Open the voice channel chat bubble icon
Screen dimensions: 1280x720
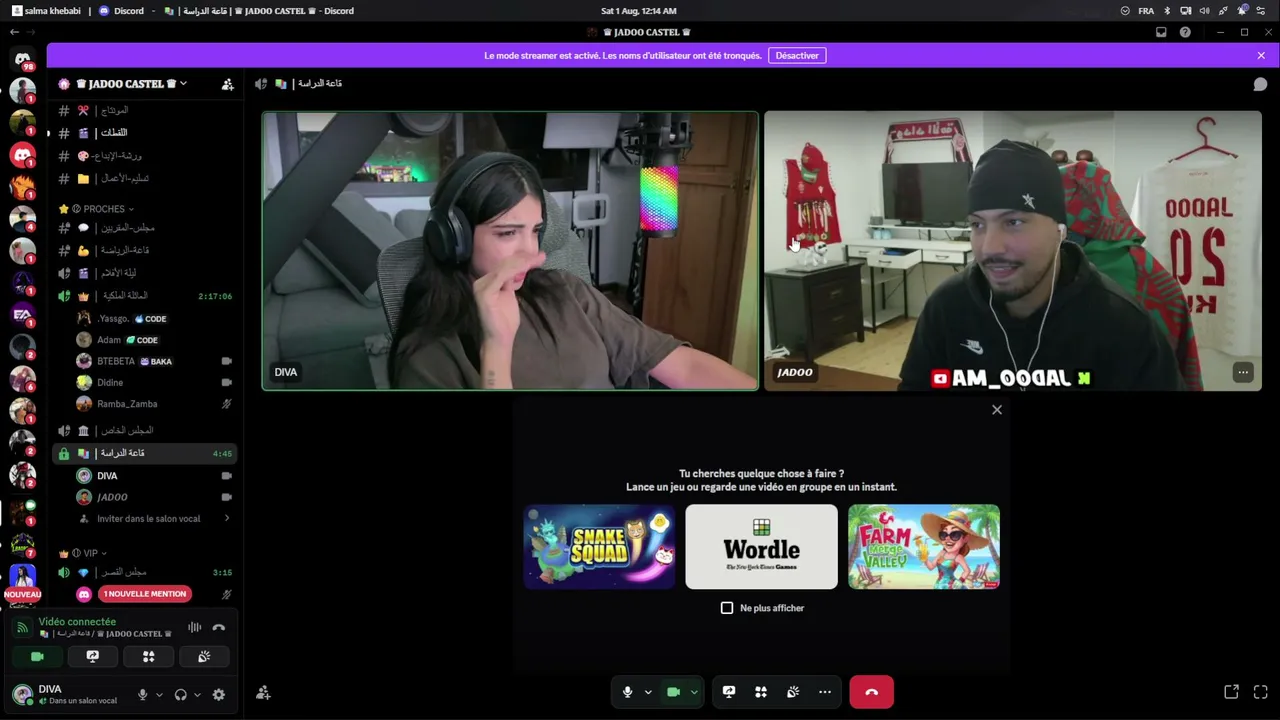pos(1260,84)
